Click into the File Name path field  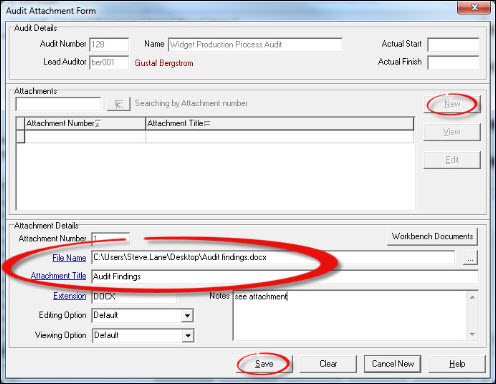tap(273, 257)
